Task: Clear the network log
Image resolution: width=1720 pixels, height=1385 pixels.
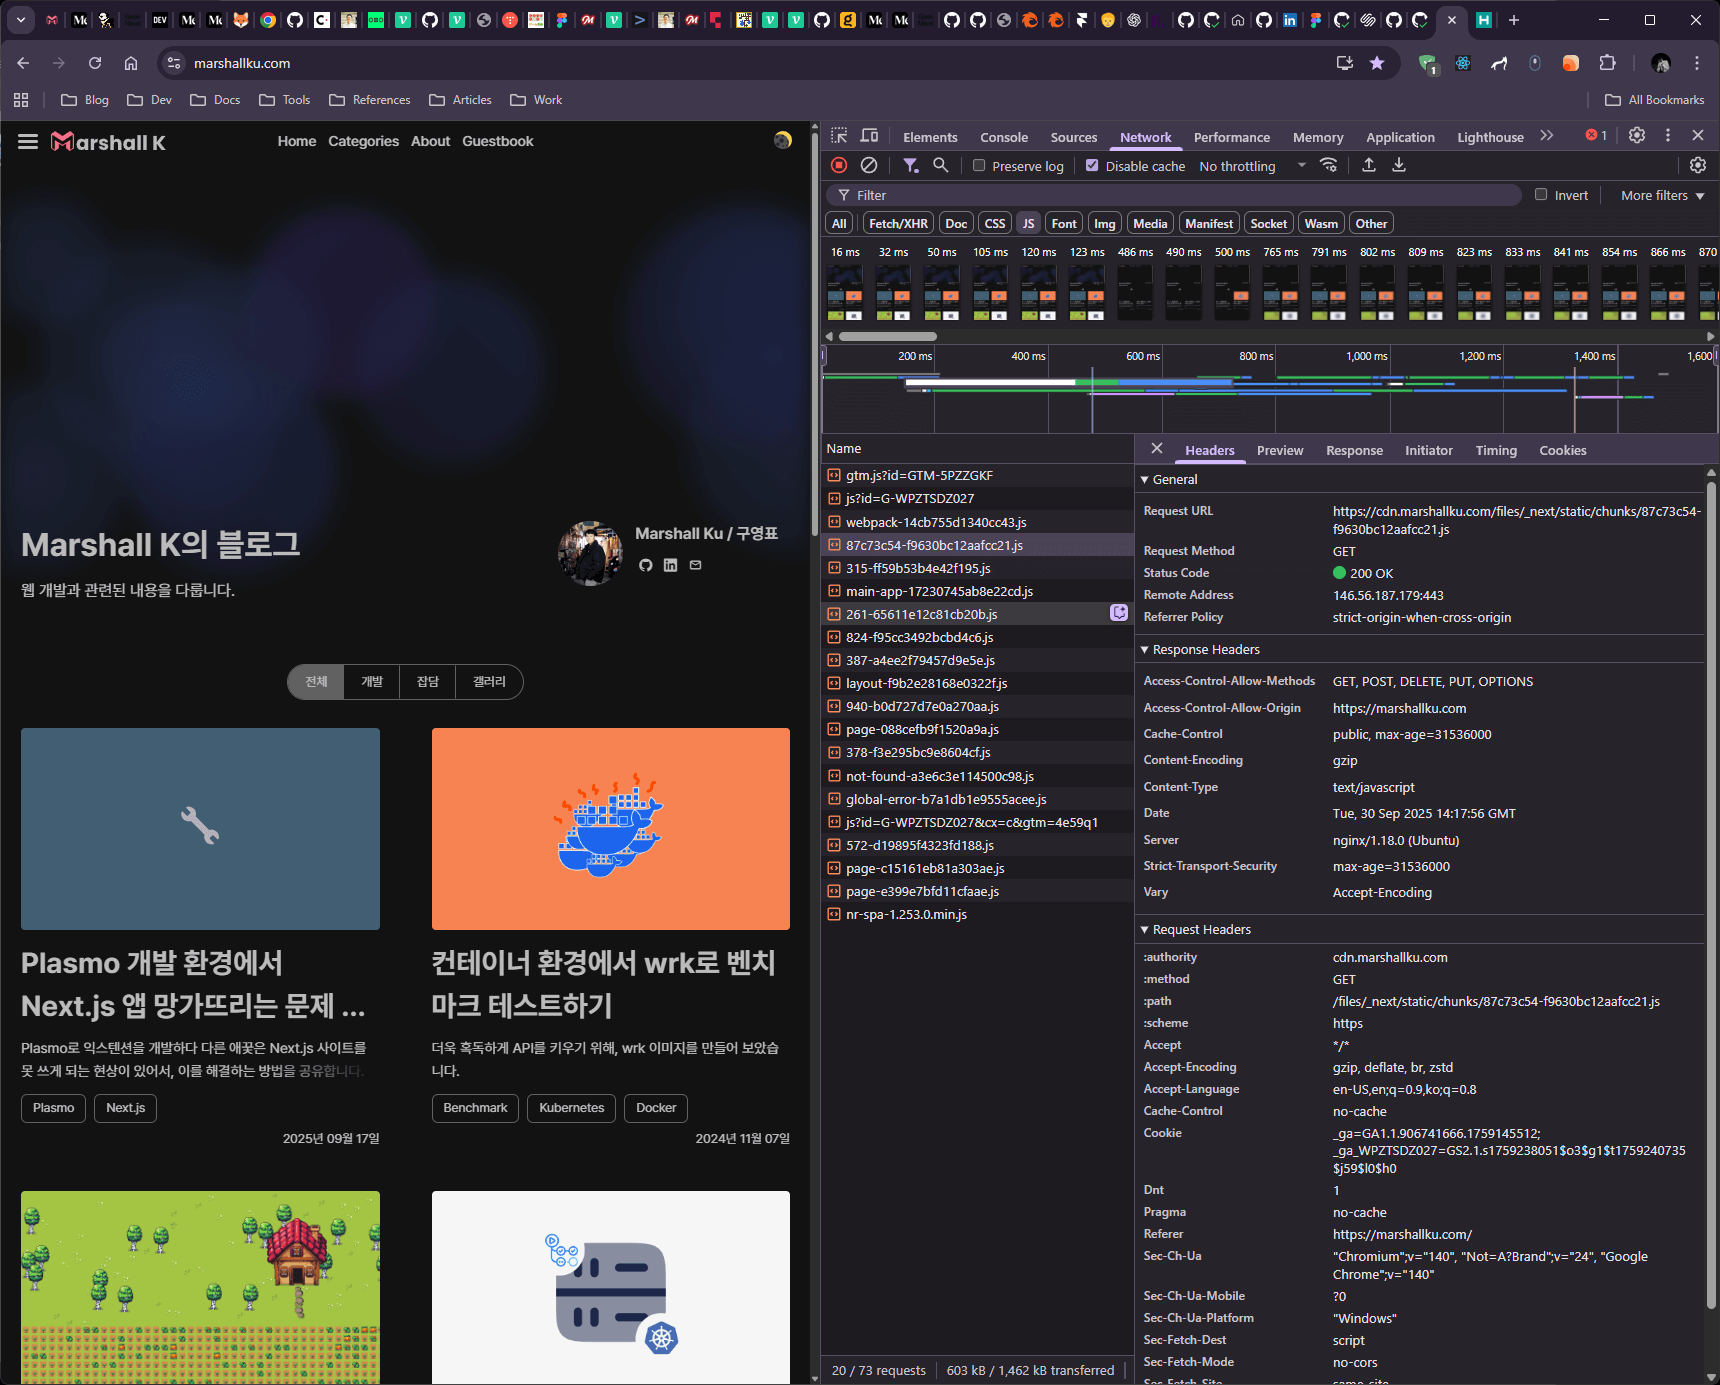Action: pos(869,166)
